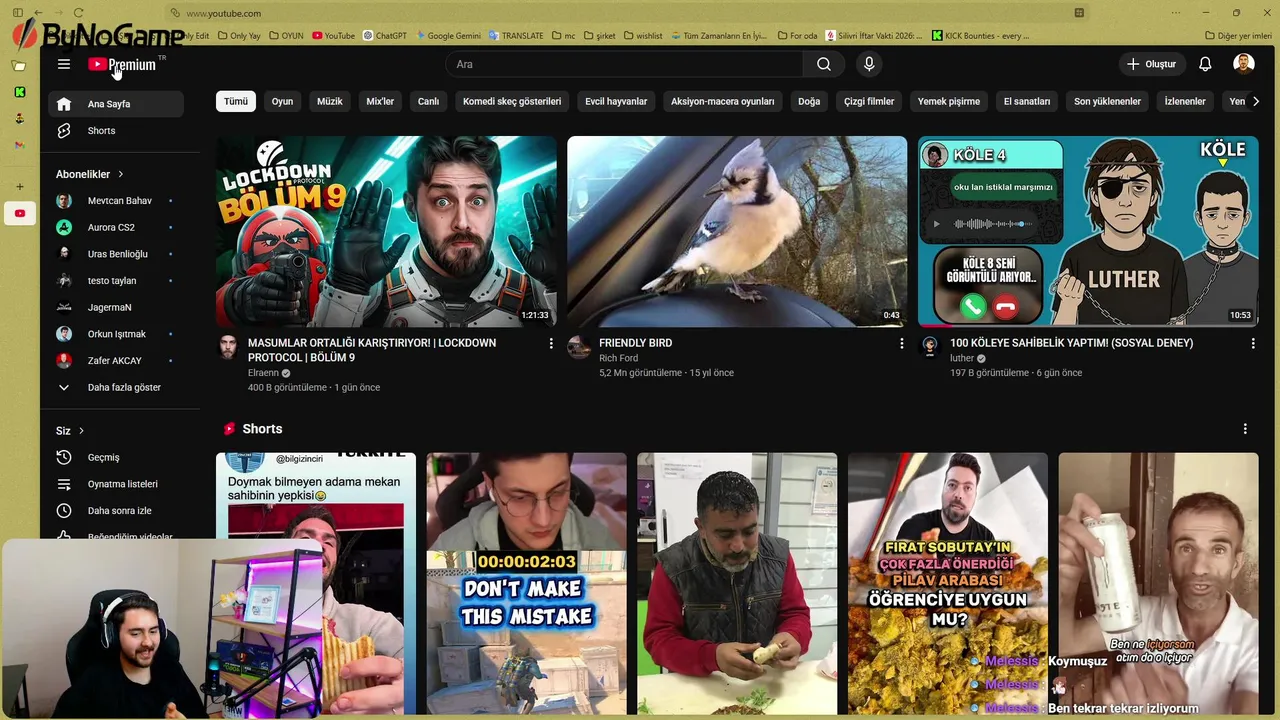Click video title 100 KÖLEYE SAHİBELİK YAPTIM

1071,343
